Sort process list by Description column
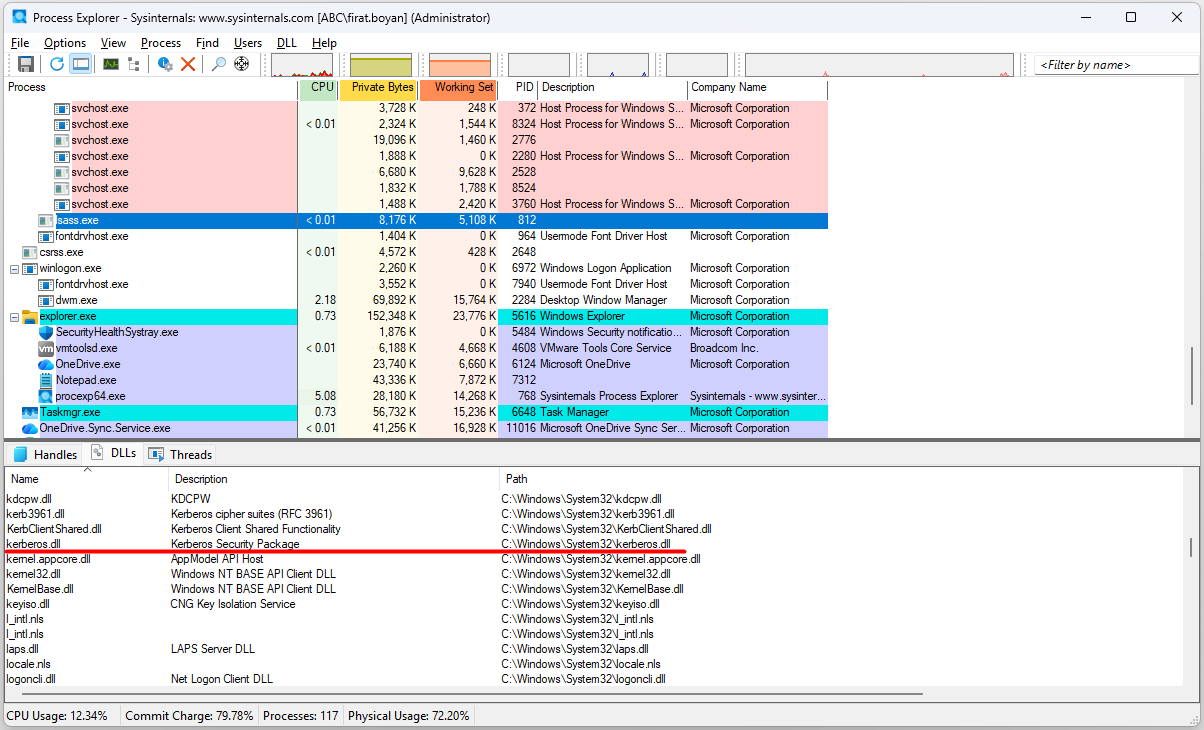This screenshot has width=1204, height=730. 613,88
